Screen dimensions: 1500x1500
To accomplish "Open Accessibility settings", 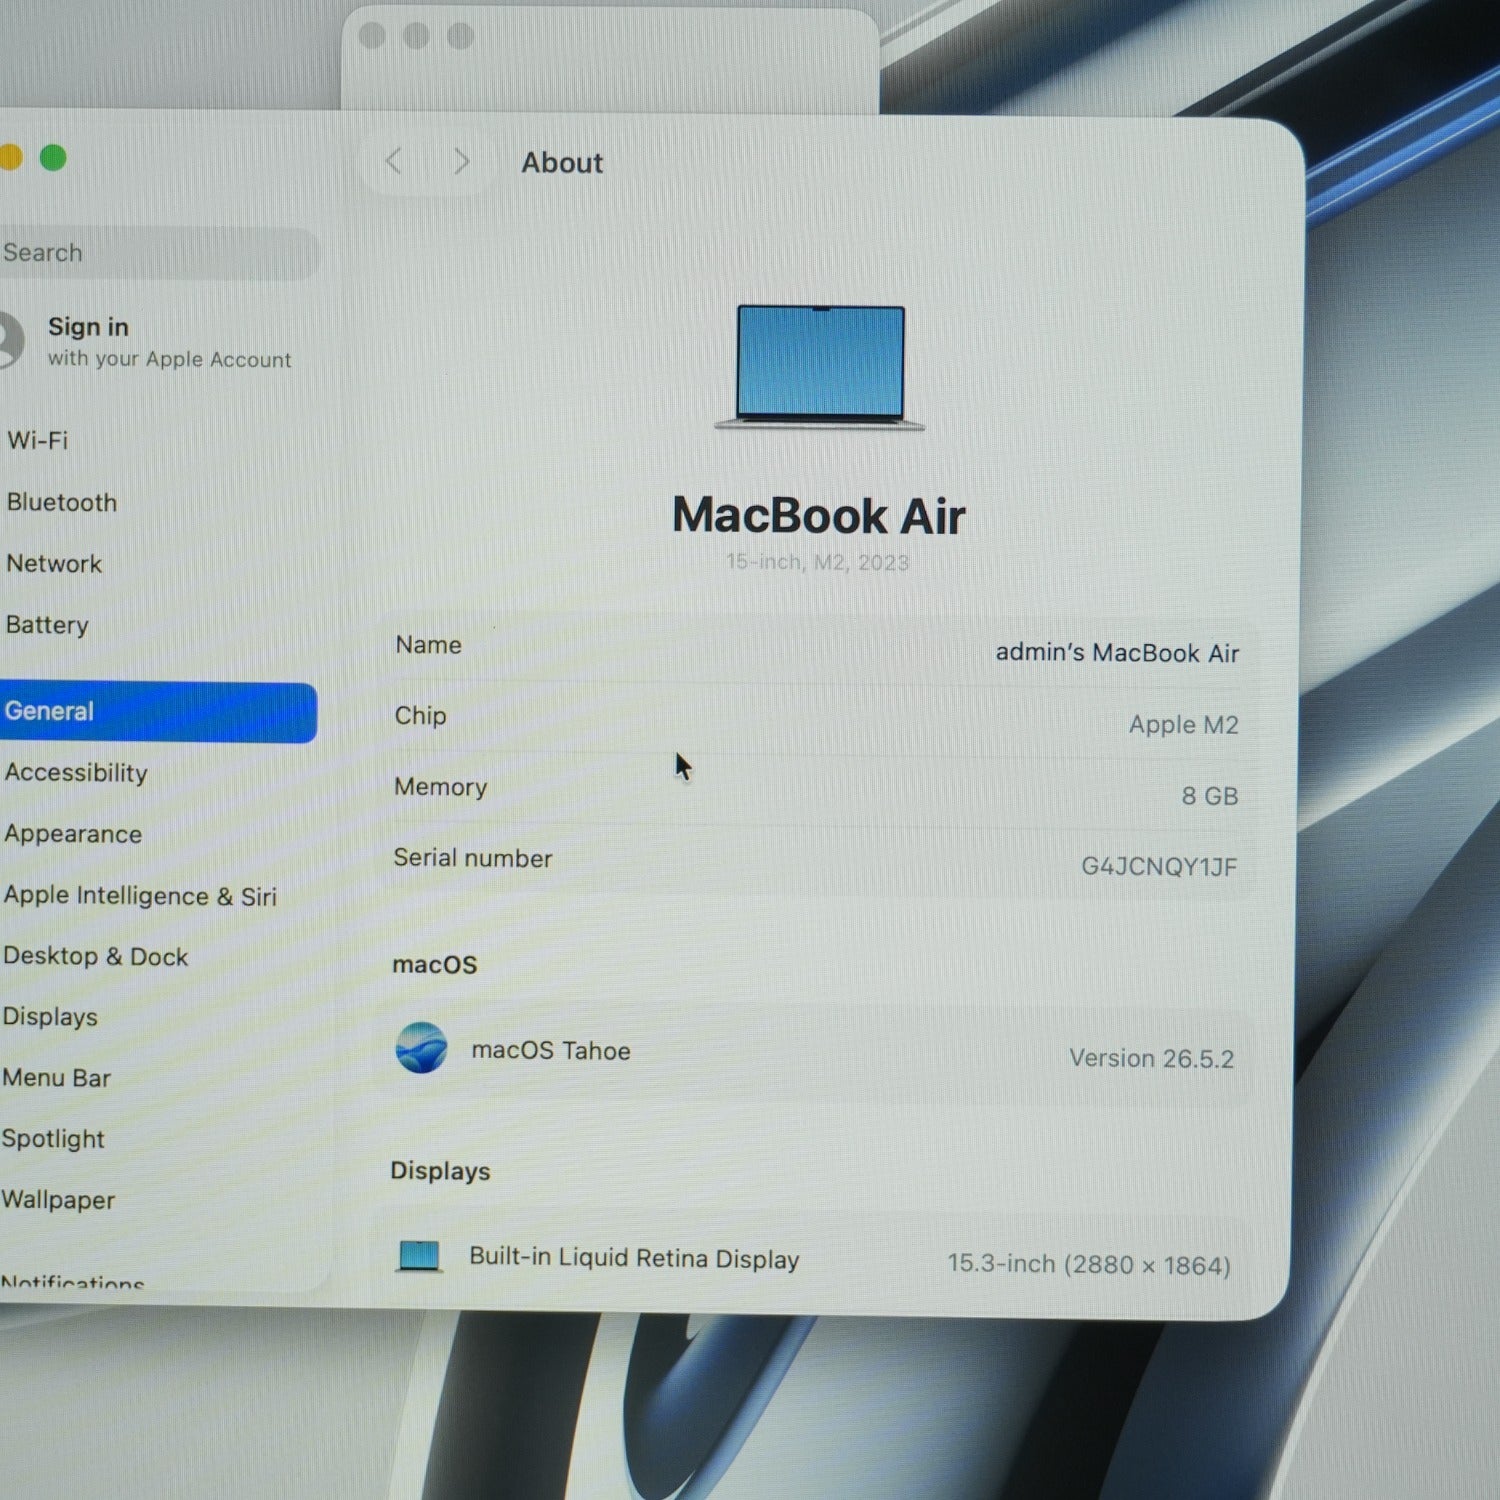I will click(75, 773).
